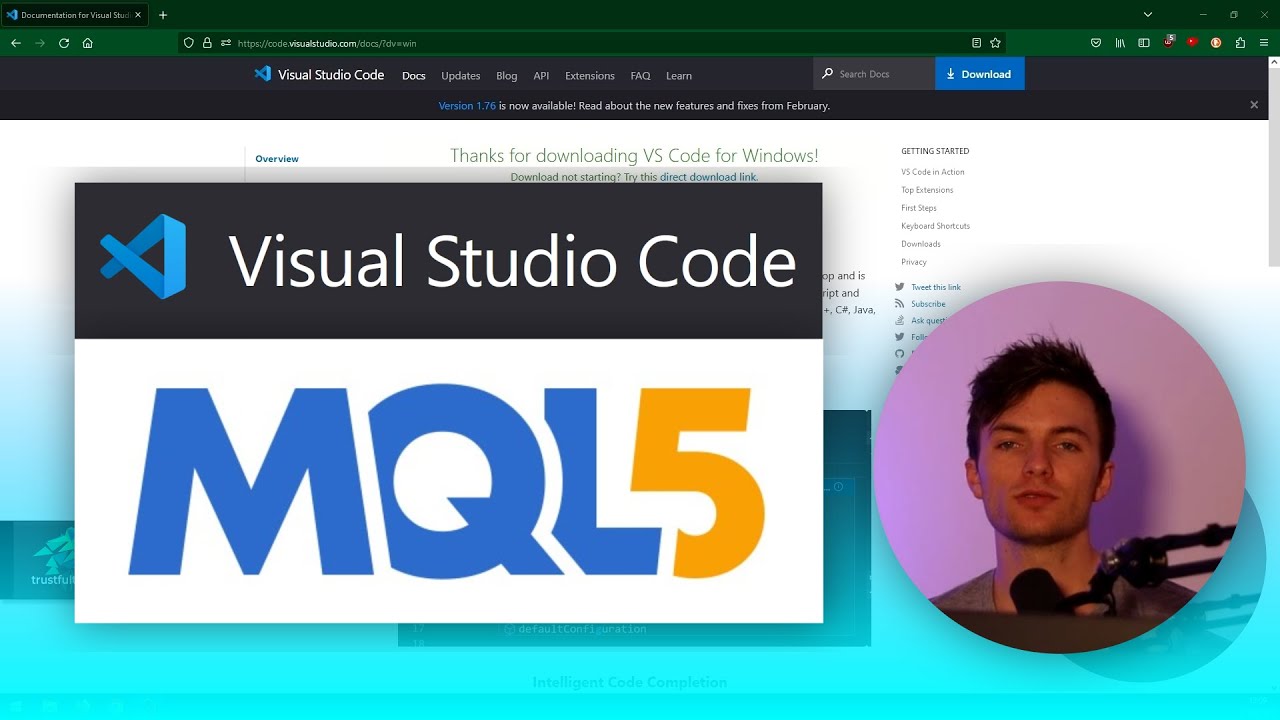The height and width of the screenshot is (720, 1280).
Task: Open the Downloads link in Getting Started
Action: (921, 244)
